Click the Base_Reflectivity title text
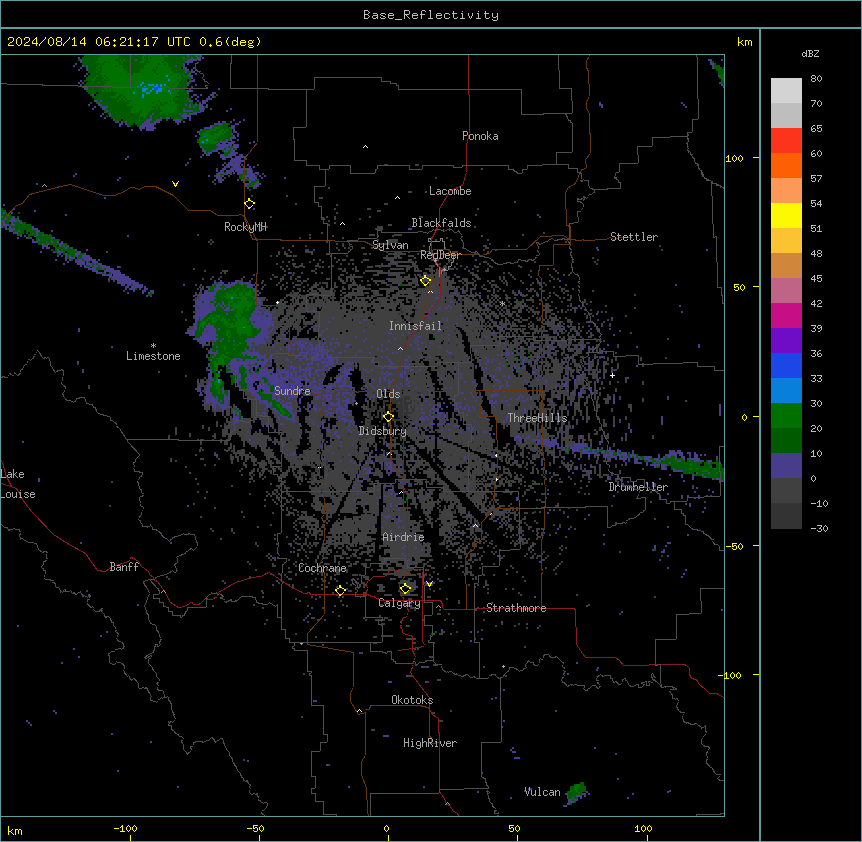 click(x=431, y=15)
